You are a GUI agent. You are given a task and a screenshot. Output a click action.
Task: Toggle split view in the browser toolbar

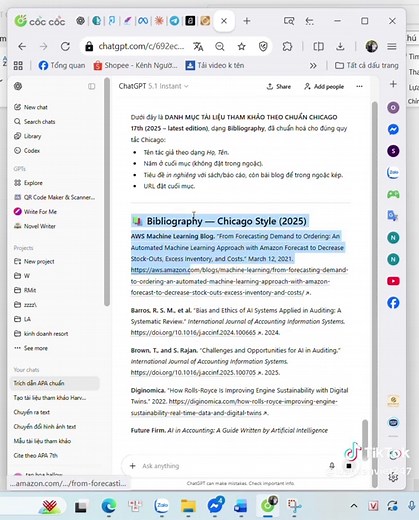pyautogui.click(x=318, y=46)
